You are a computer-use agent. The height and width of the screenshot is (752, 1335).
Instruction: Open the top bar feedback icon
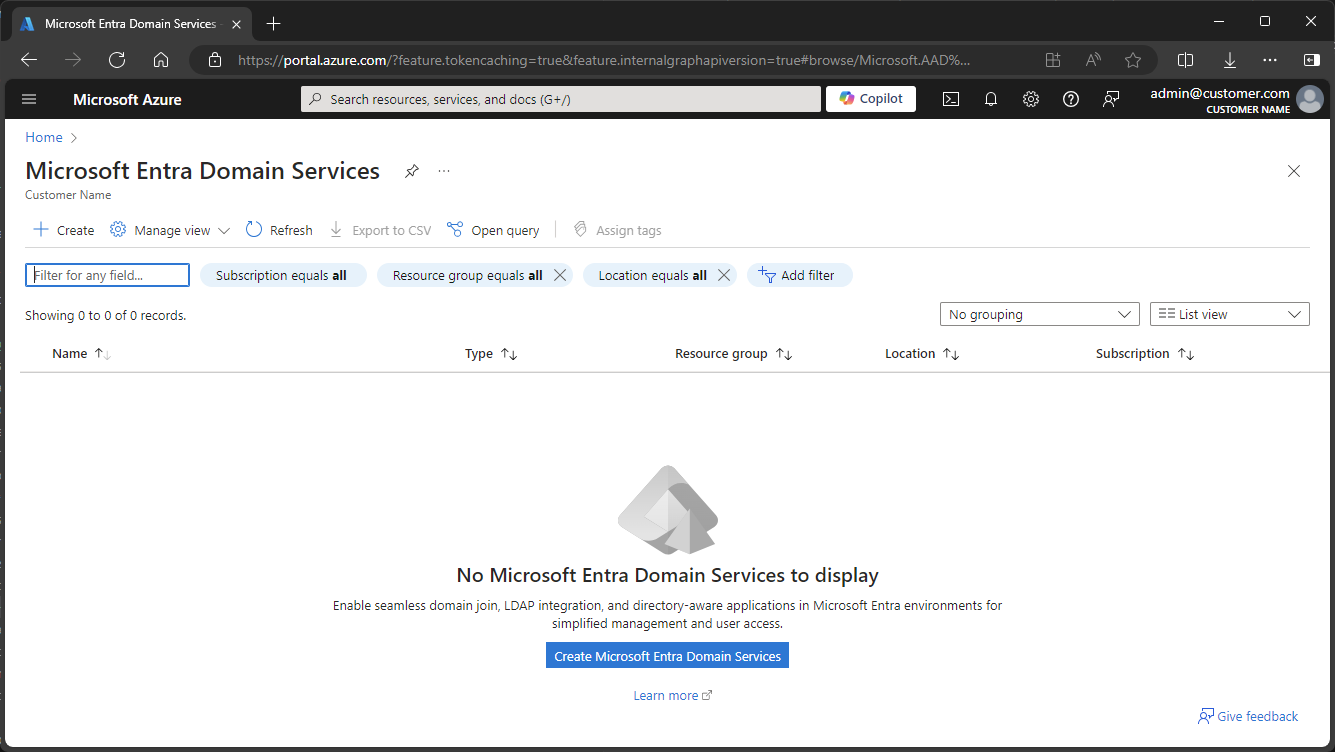point(1111,99)
